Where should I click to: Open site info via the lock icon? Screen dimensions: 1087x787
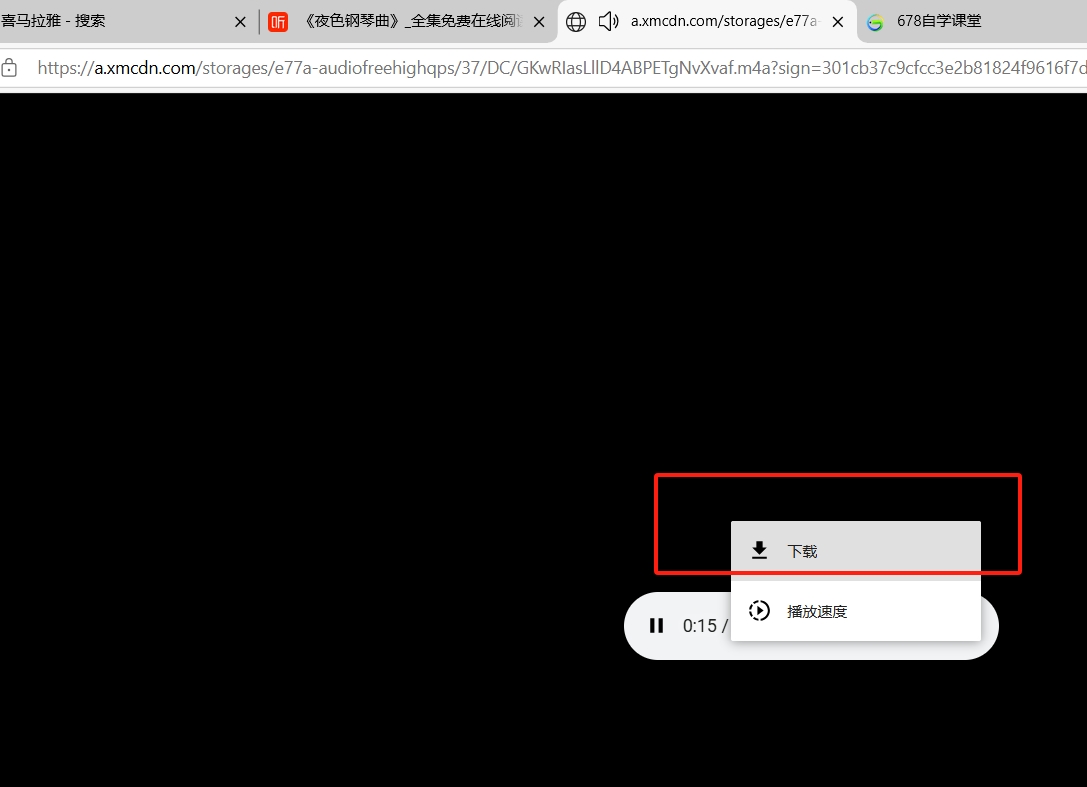point(10,68)
